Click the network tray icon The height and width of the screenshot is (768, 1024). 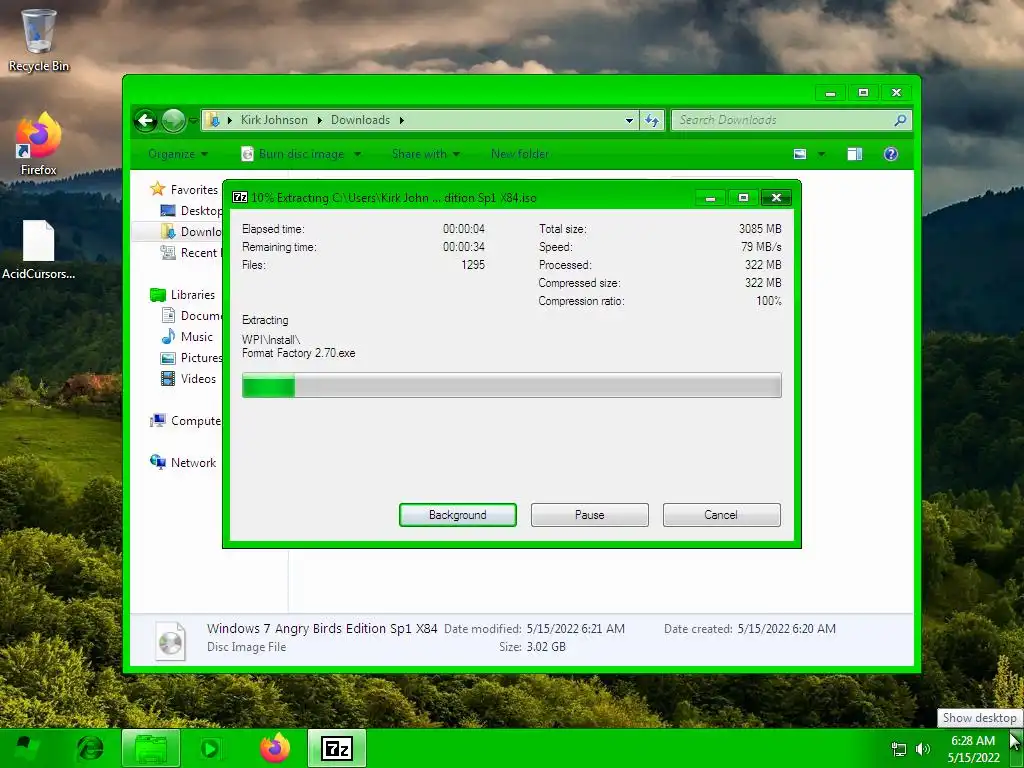pyautogui.click(x=899, y=750)
